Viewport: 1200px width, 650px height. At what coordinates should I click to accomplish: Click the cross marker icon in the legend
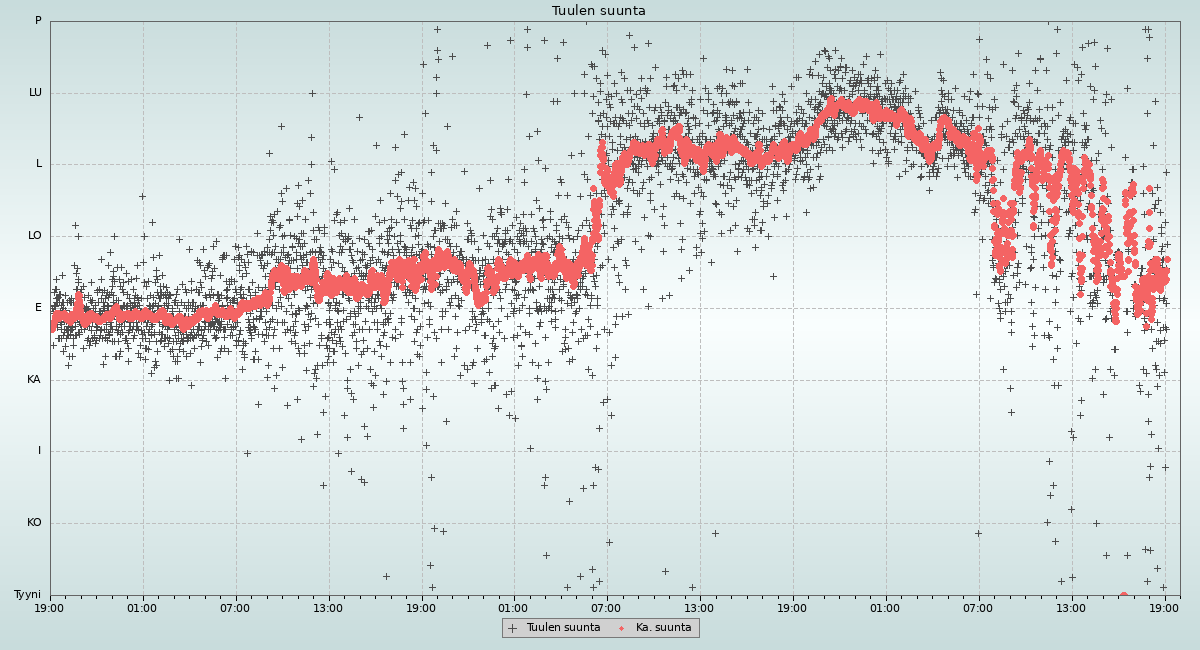tap(513, 628)
